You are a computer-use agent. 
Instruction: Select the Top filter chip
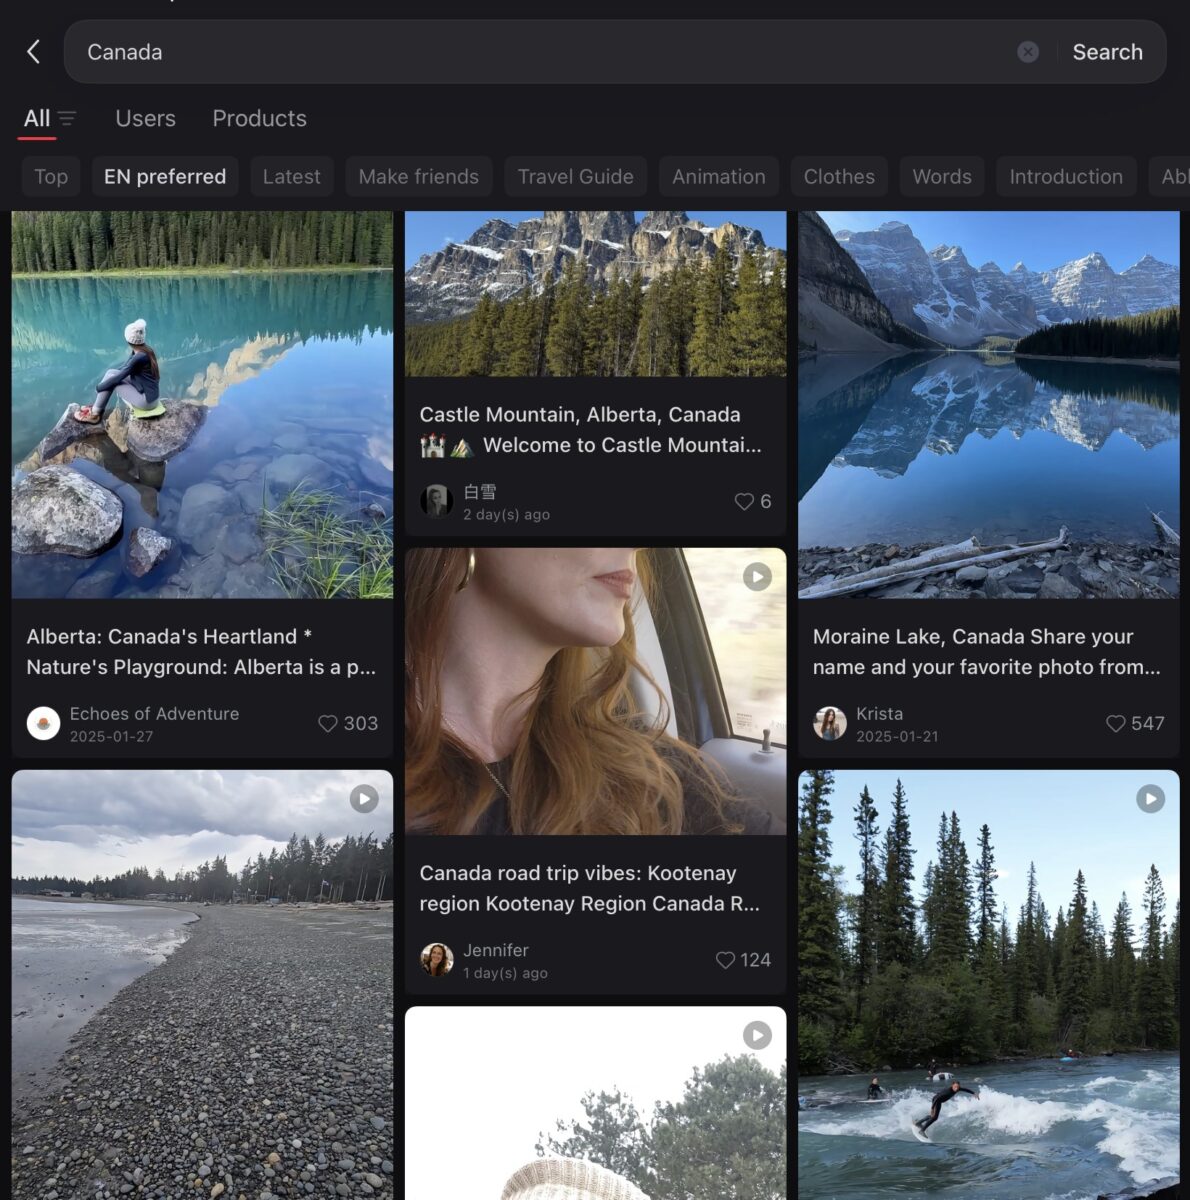tap(51, 177)
